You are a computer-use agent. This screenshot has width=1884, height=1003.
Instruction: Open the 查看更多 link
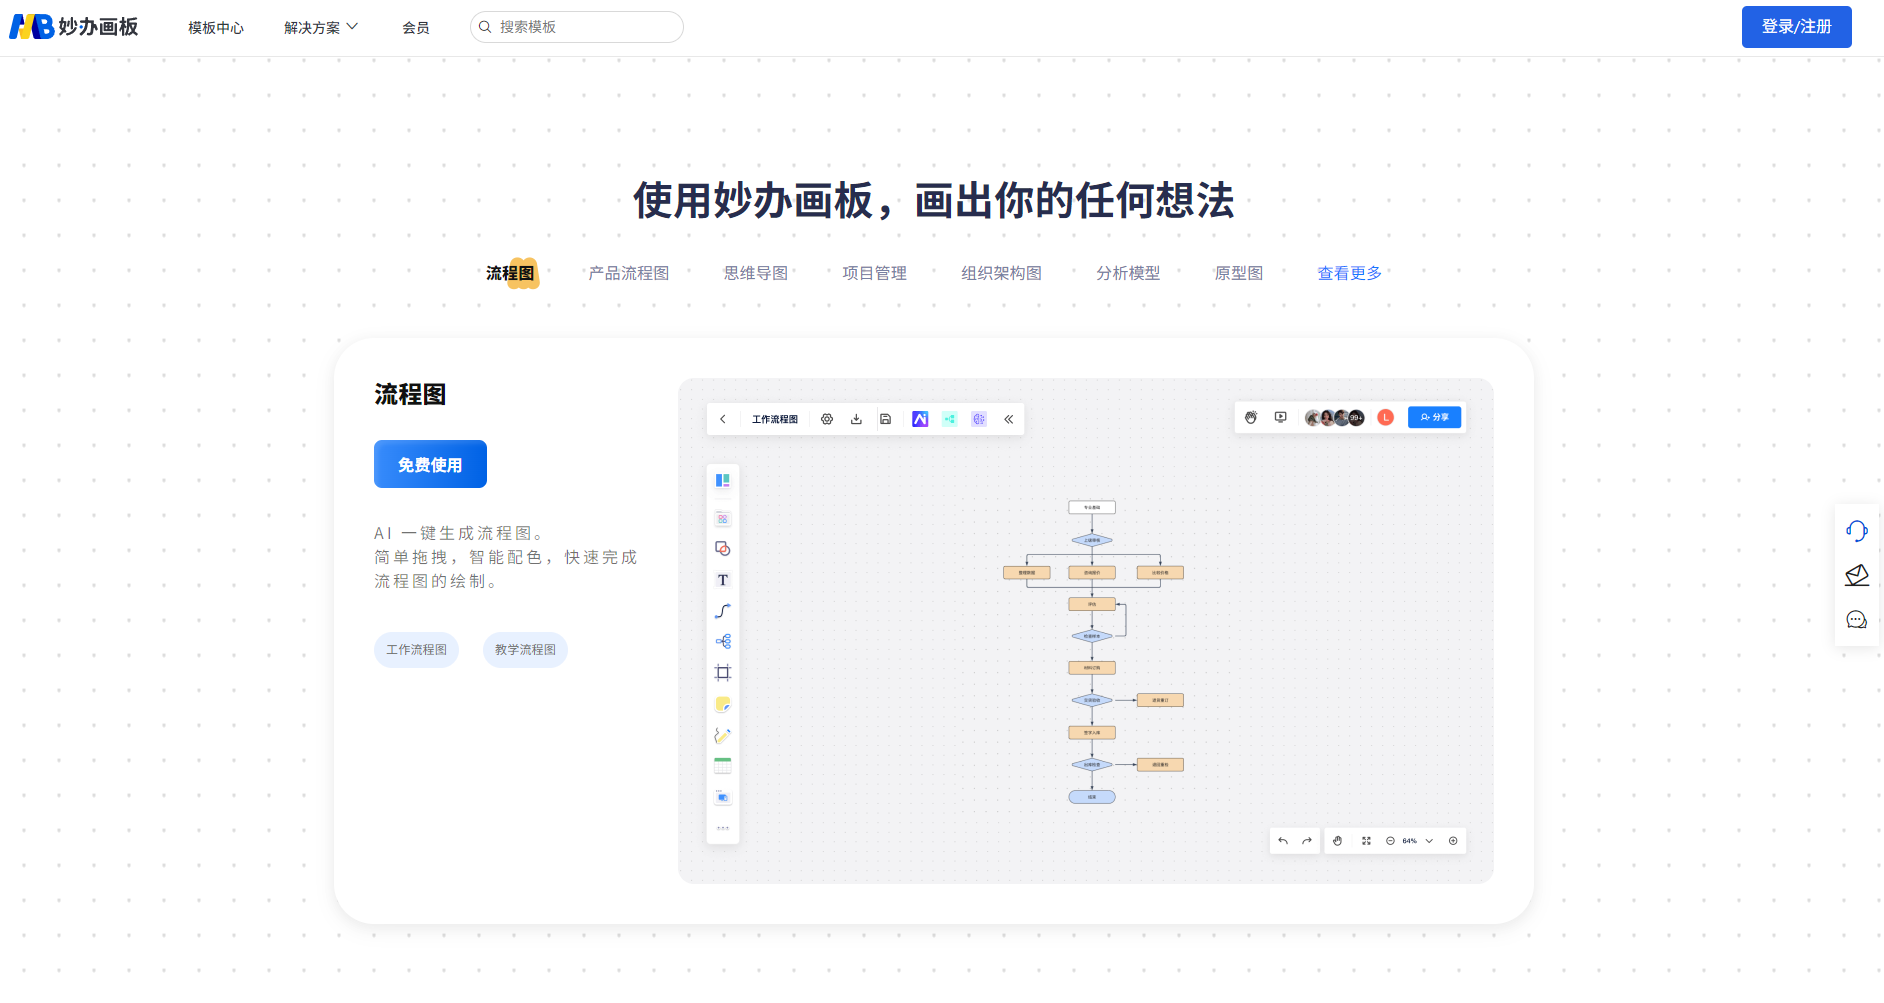click(1349, 273)
